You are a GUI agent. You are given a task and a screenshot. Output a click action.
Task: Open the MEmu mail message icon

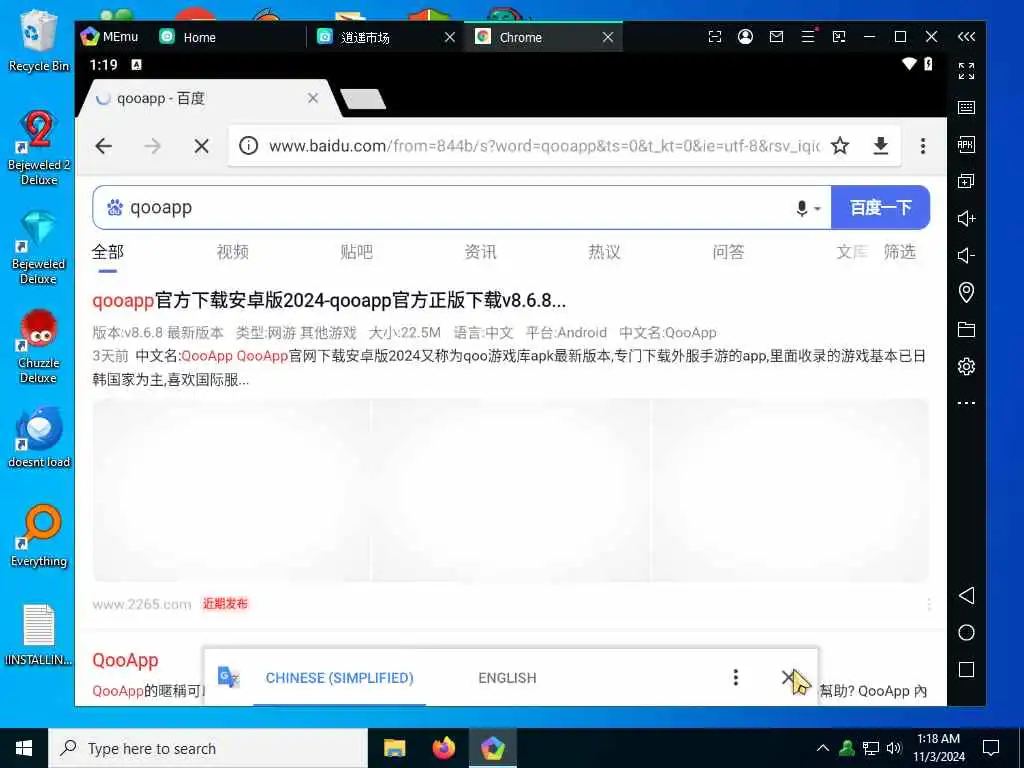click(776, 37)
